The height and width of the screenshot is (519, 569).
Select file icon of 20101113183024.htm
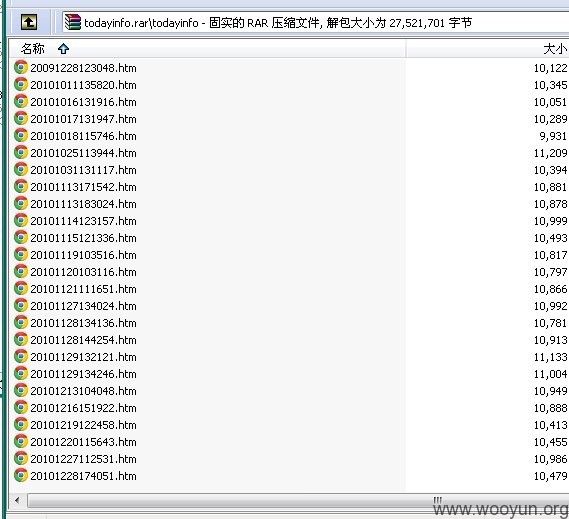pyautogui.click(x=21, y=204)
